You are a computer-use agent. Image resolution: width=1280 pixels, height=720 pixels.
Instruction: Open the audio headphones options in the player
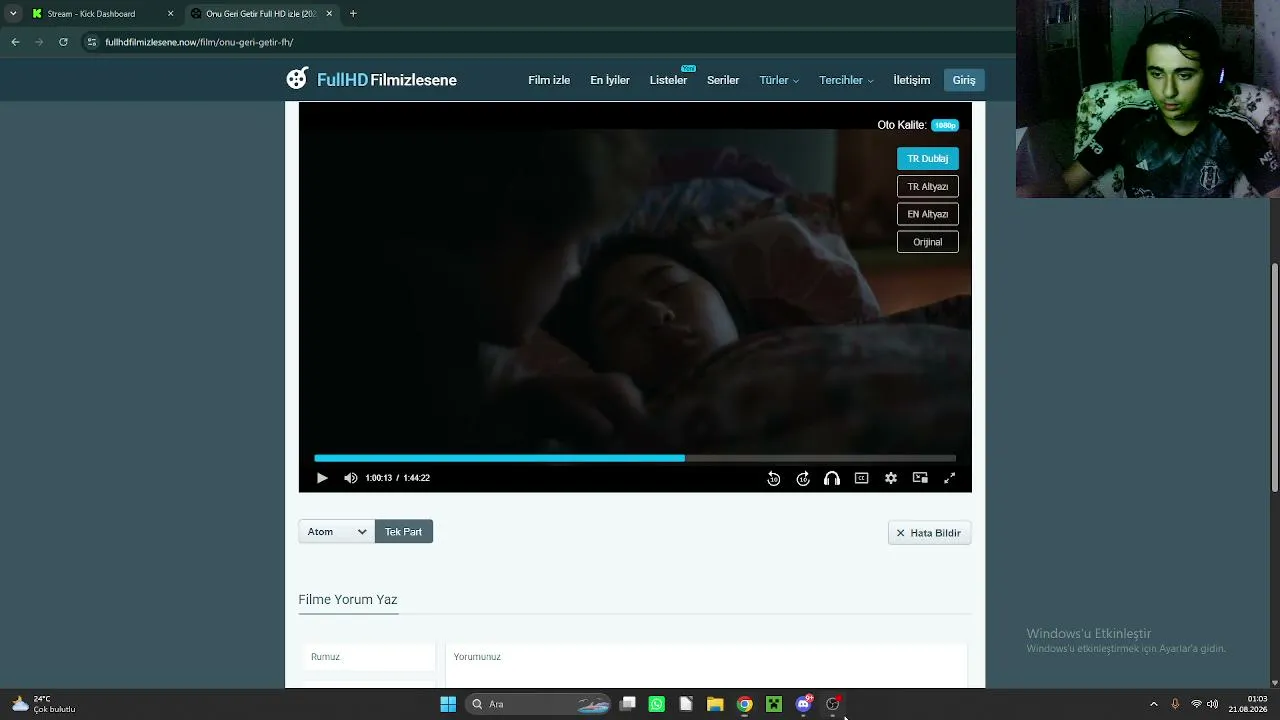tap(831, 478)
